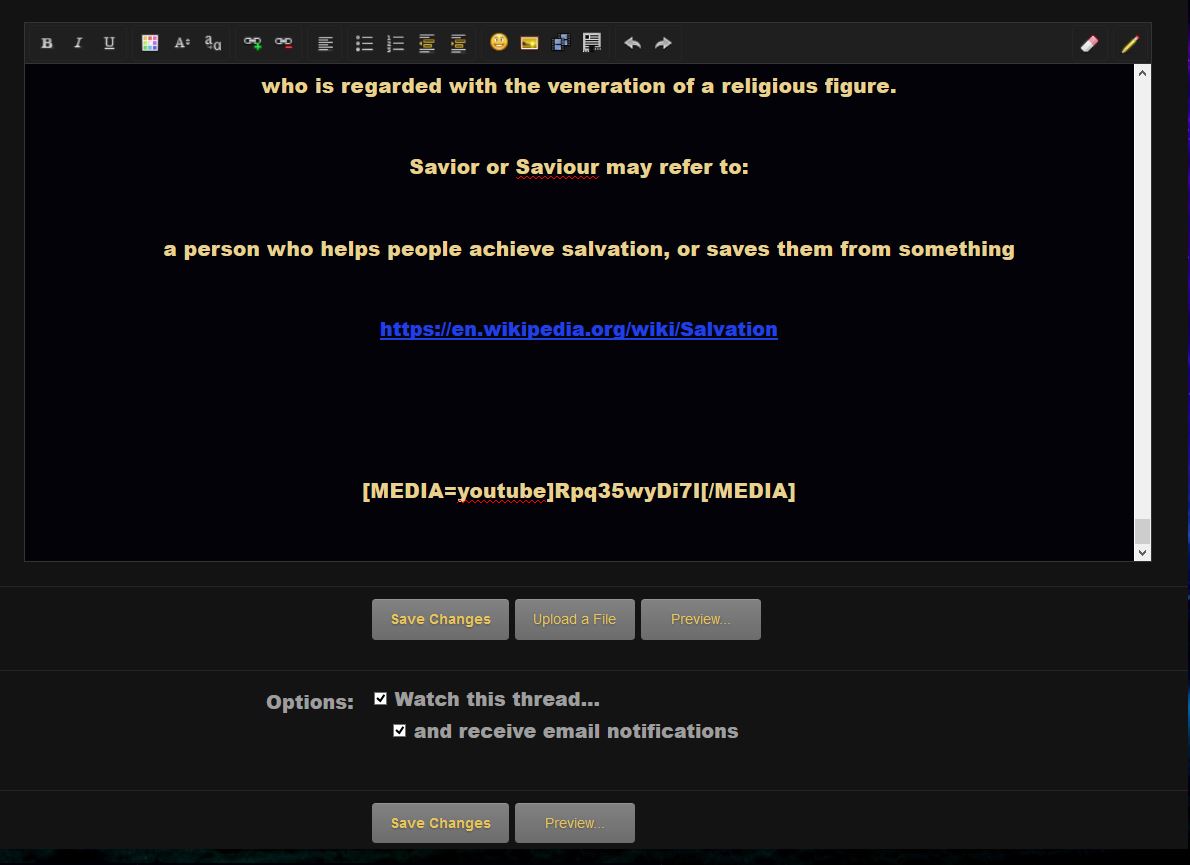Image resolution: width=1190 pixels, height=865 pixels.
Task: Open the font size dropdown
Action: pos(182,43)
